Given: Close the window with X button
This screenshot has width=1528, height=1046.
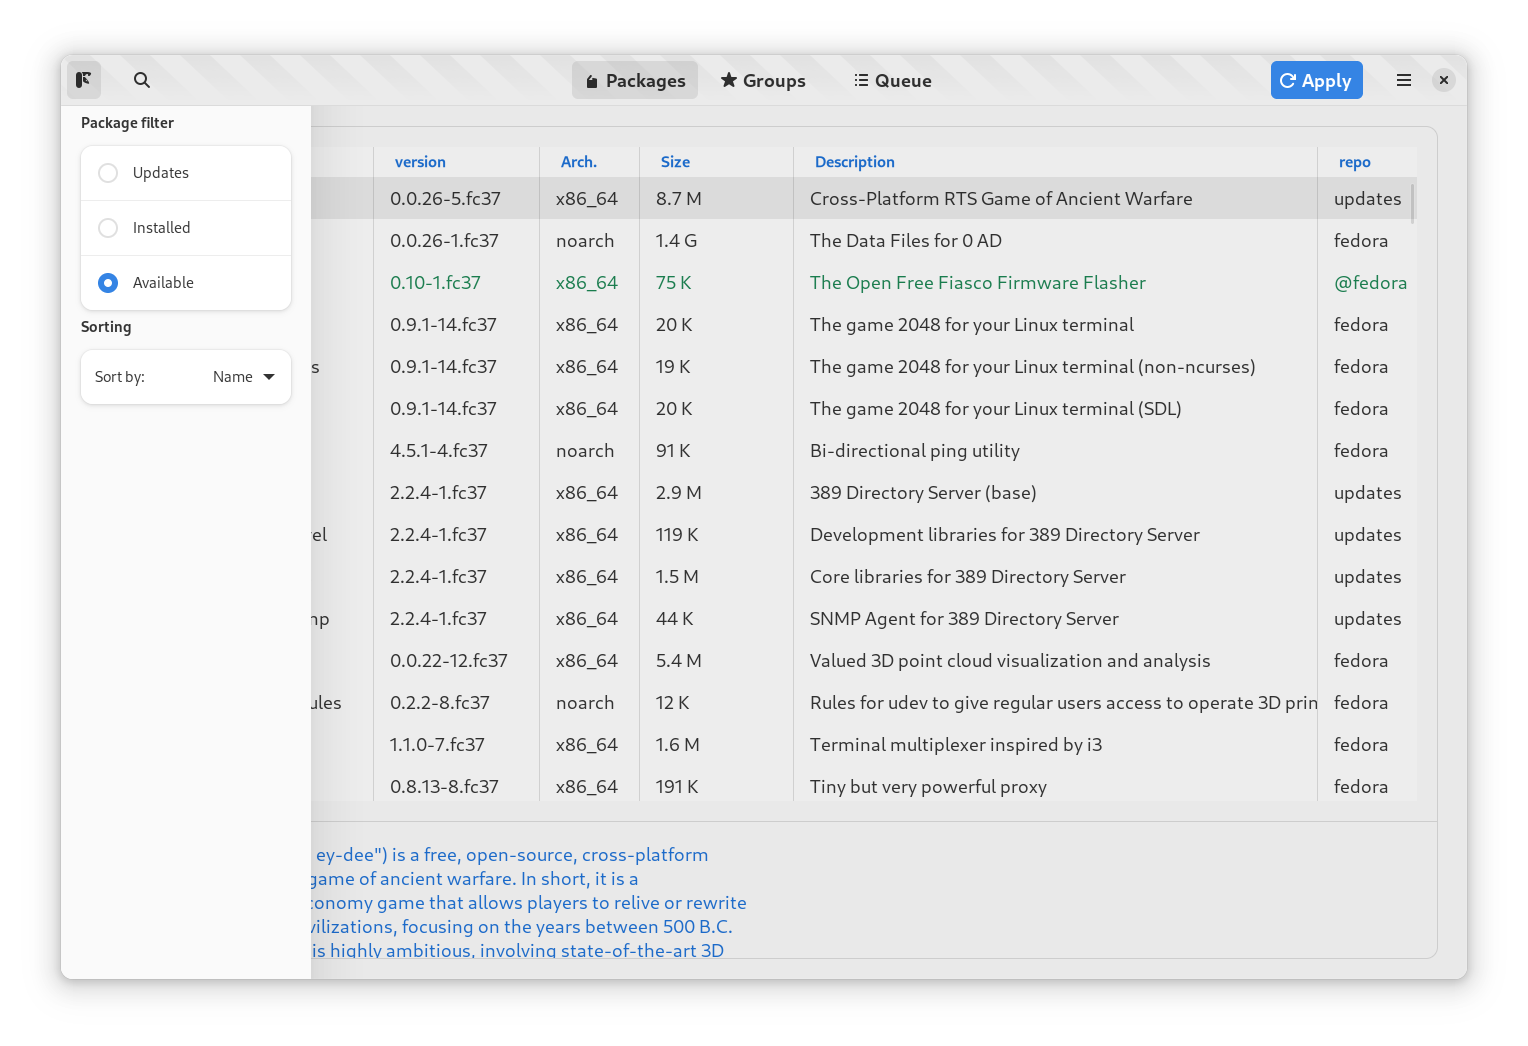Looking at the screenshot, I should (1443, 80).
